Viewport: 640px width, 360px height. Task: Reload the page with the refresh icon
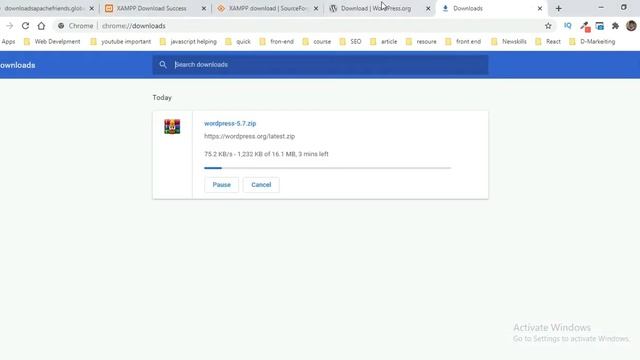pos(25,26)
